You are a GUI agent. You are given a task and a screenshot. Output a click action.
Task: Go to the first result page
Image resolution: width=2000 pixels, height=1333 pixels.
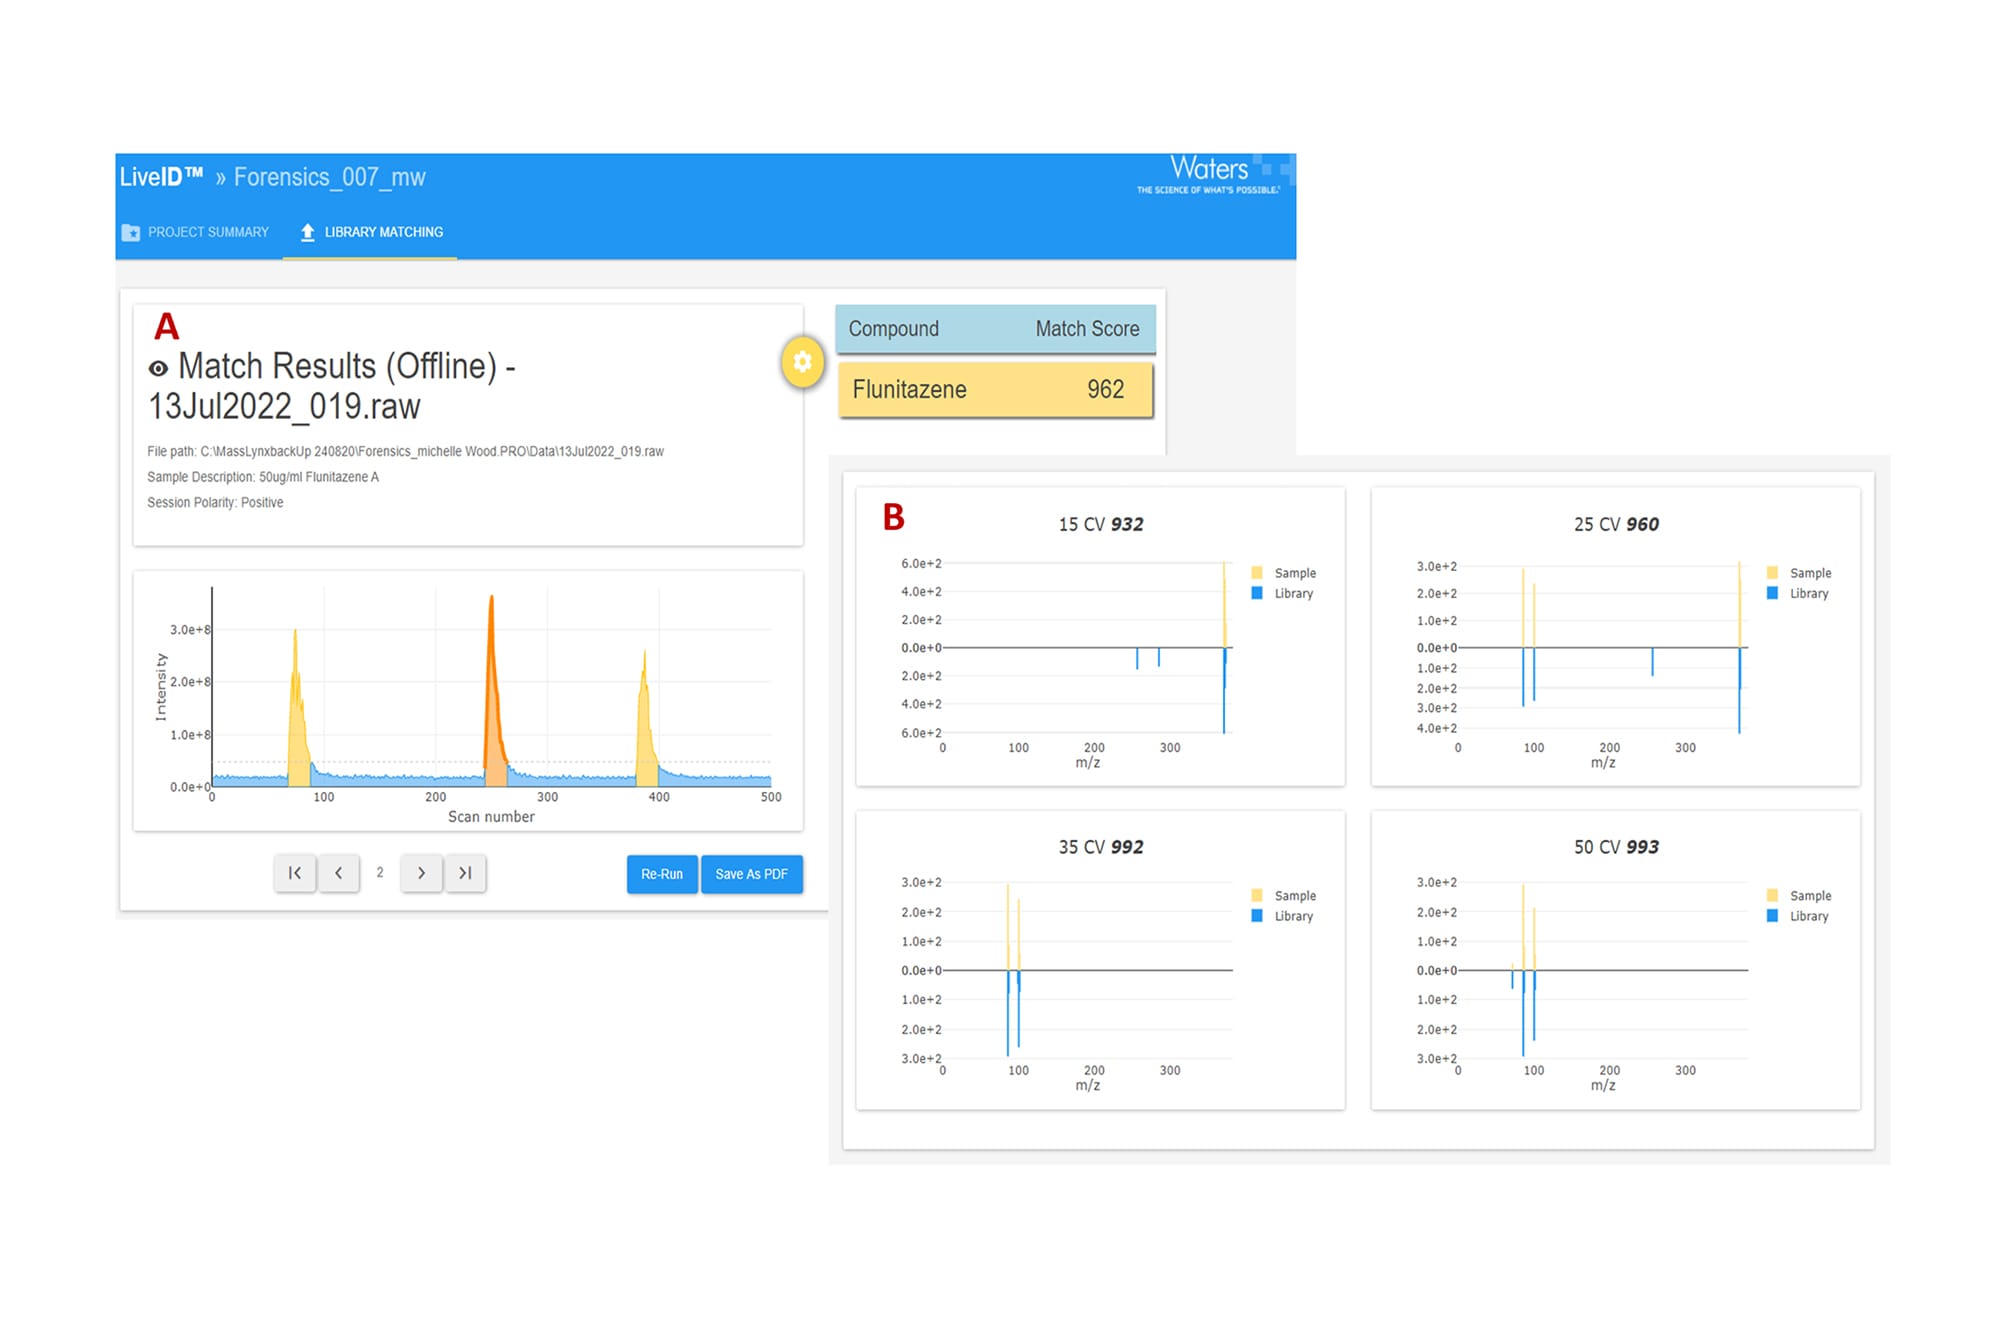click(x=295, y=873)
